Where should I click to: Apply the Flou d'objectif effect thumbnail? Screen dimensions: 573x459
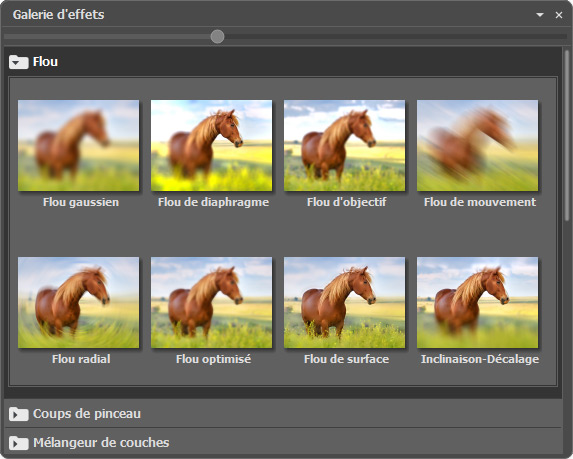click(345, 145)
